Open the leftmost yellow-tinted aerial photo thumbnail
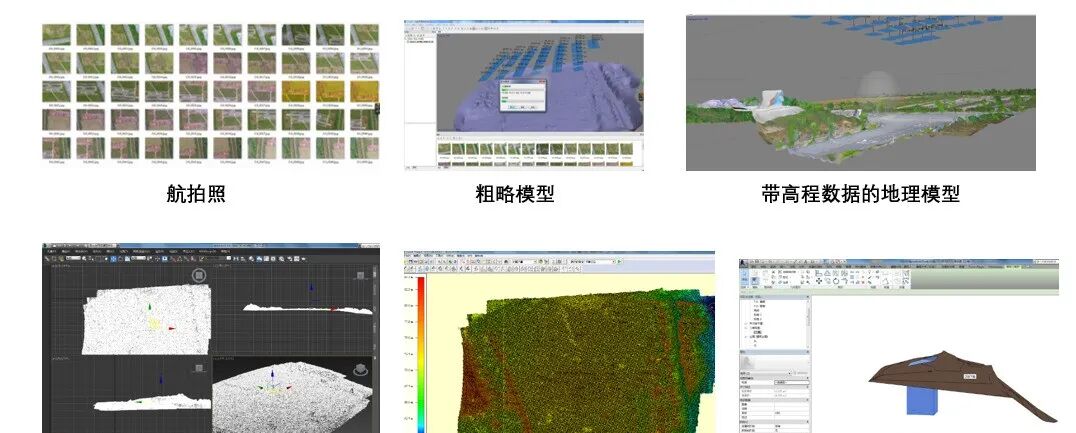 click(x=296, y=91)
